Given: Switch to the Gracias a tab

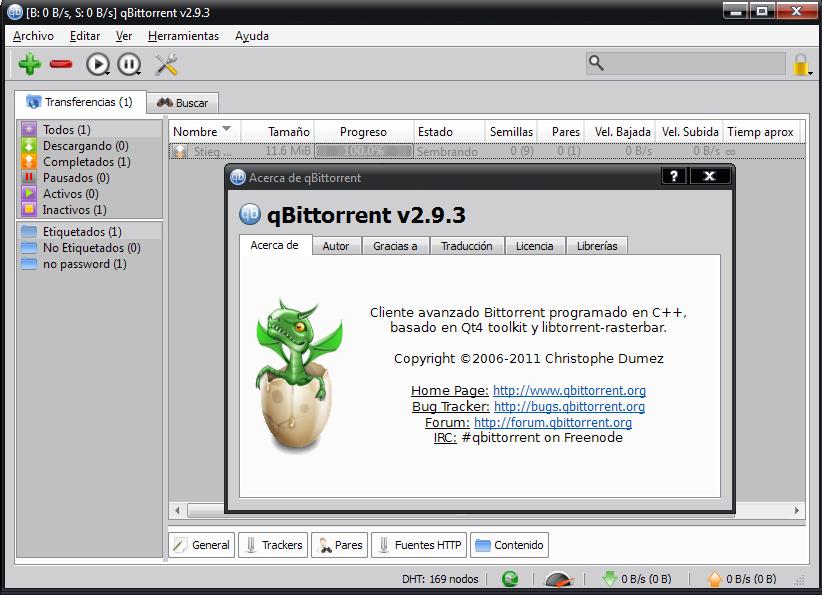Looking at the screenshot, I should (395, 246).
